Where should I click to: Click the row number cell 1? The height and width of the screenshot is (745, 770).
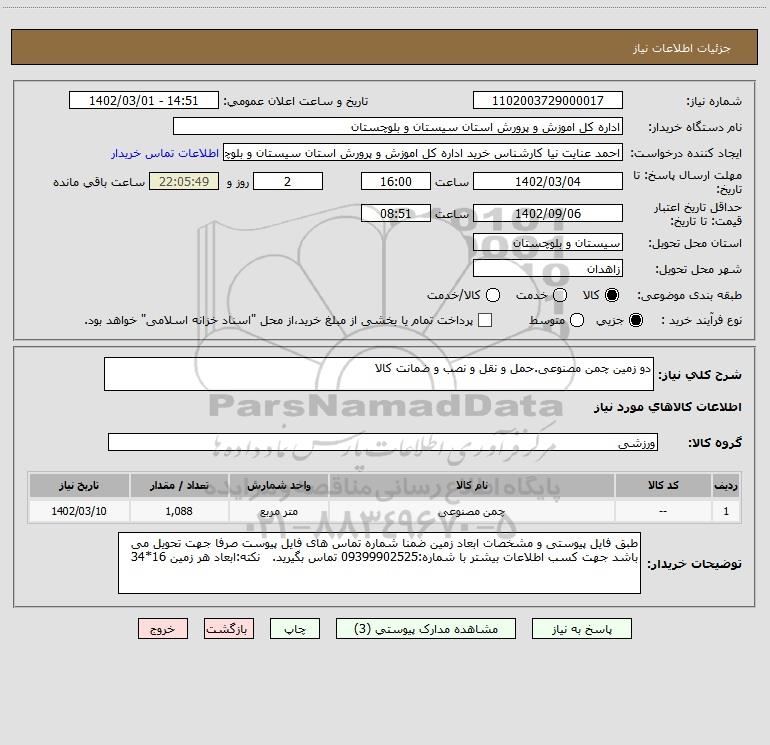726,511
